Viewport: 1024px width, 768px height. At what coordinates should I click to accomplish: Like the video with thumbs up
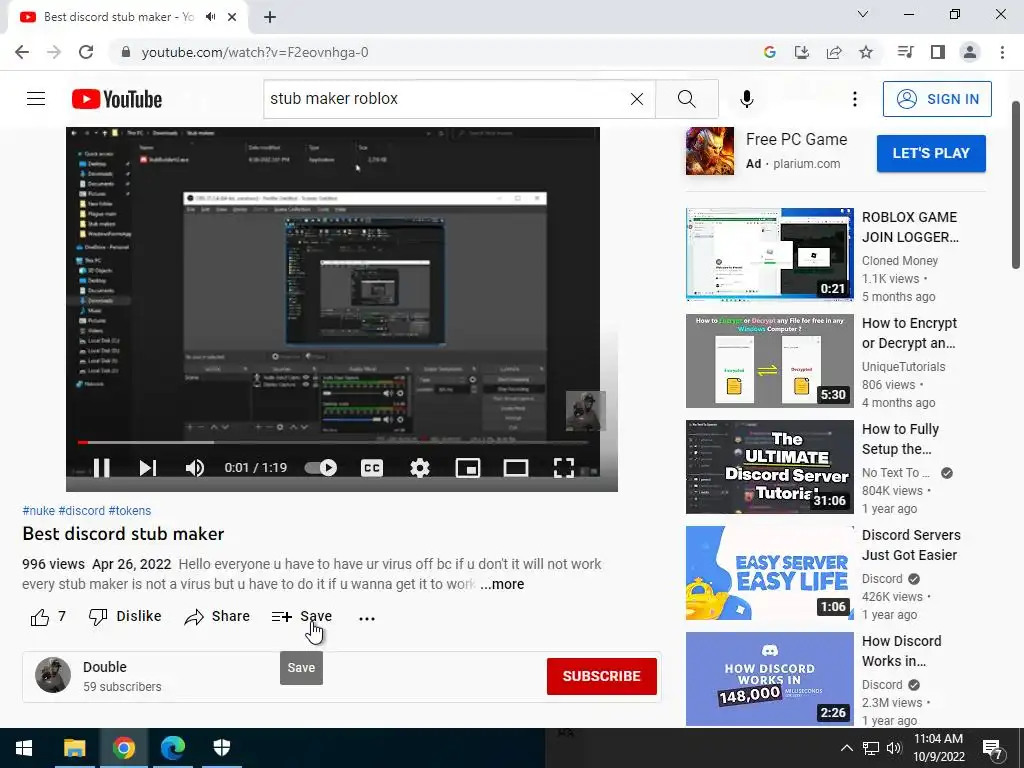click(48, 616)
